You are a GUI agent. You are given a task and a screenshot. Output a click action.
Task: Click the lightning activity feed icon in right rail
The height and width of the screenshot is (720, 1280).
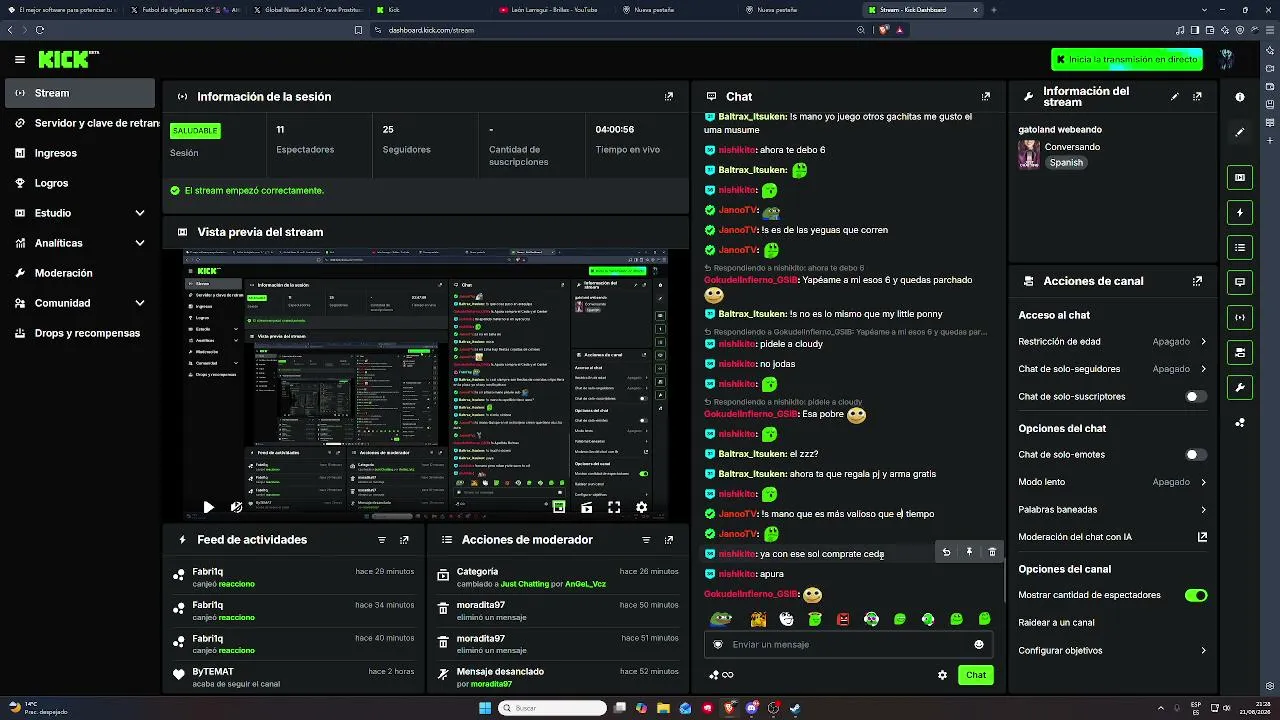coord(1240,213)
